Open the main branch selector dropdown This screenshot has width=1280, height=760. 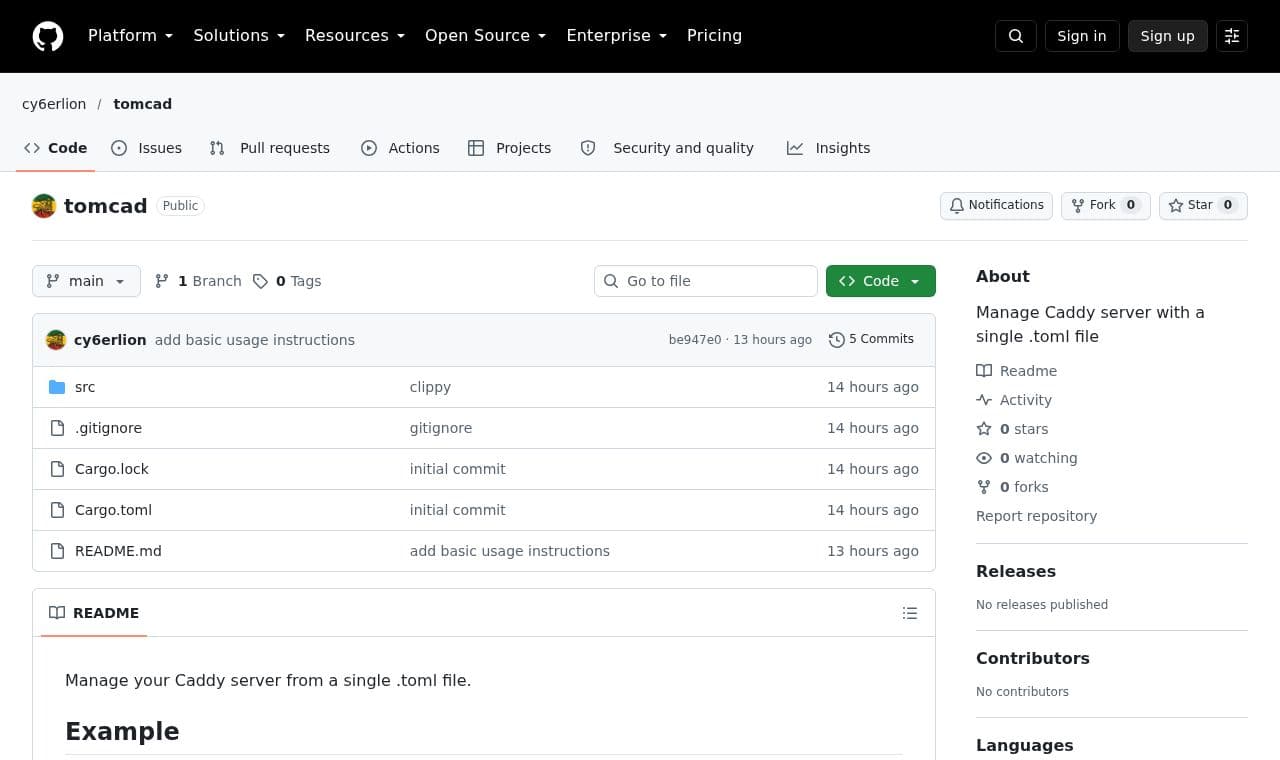86,281
